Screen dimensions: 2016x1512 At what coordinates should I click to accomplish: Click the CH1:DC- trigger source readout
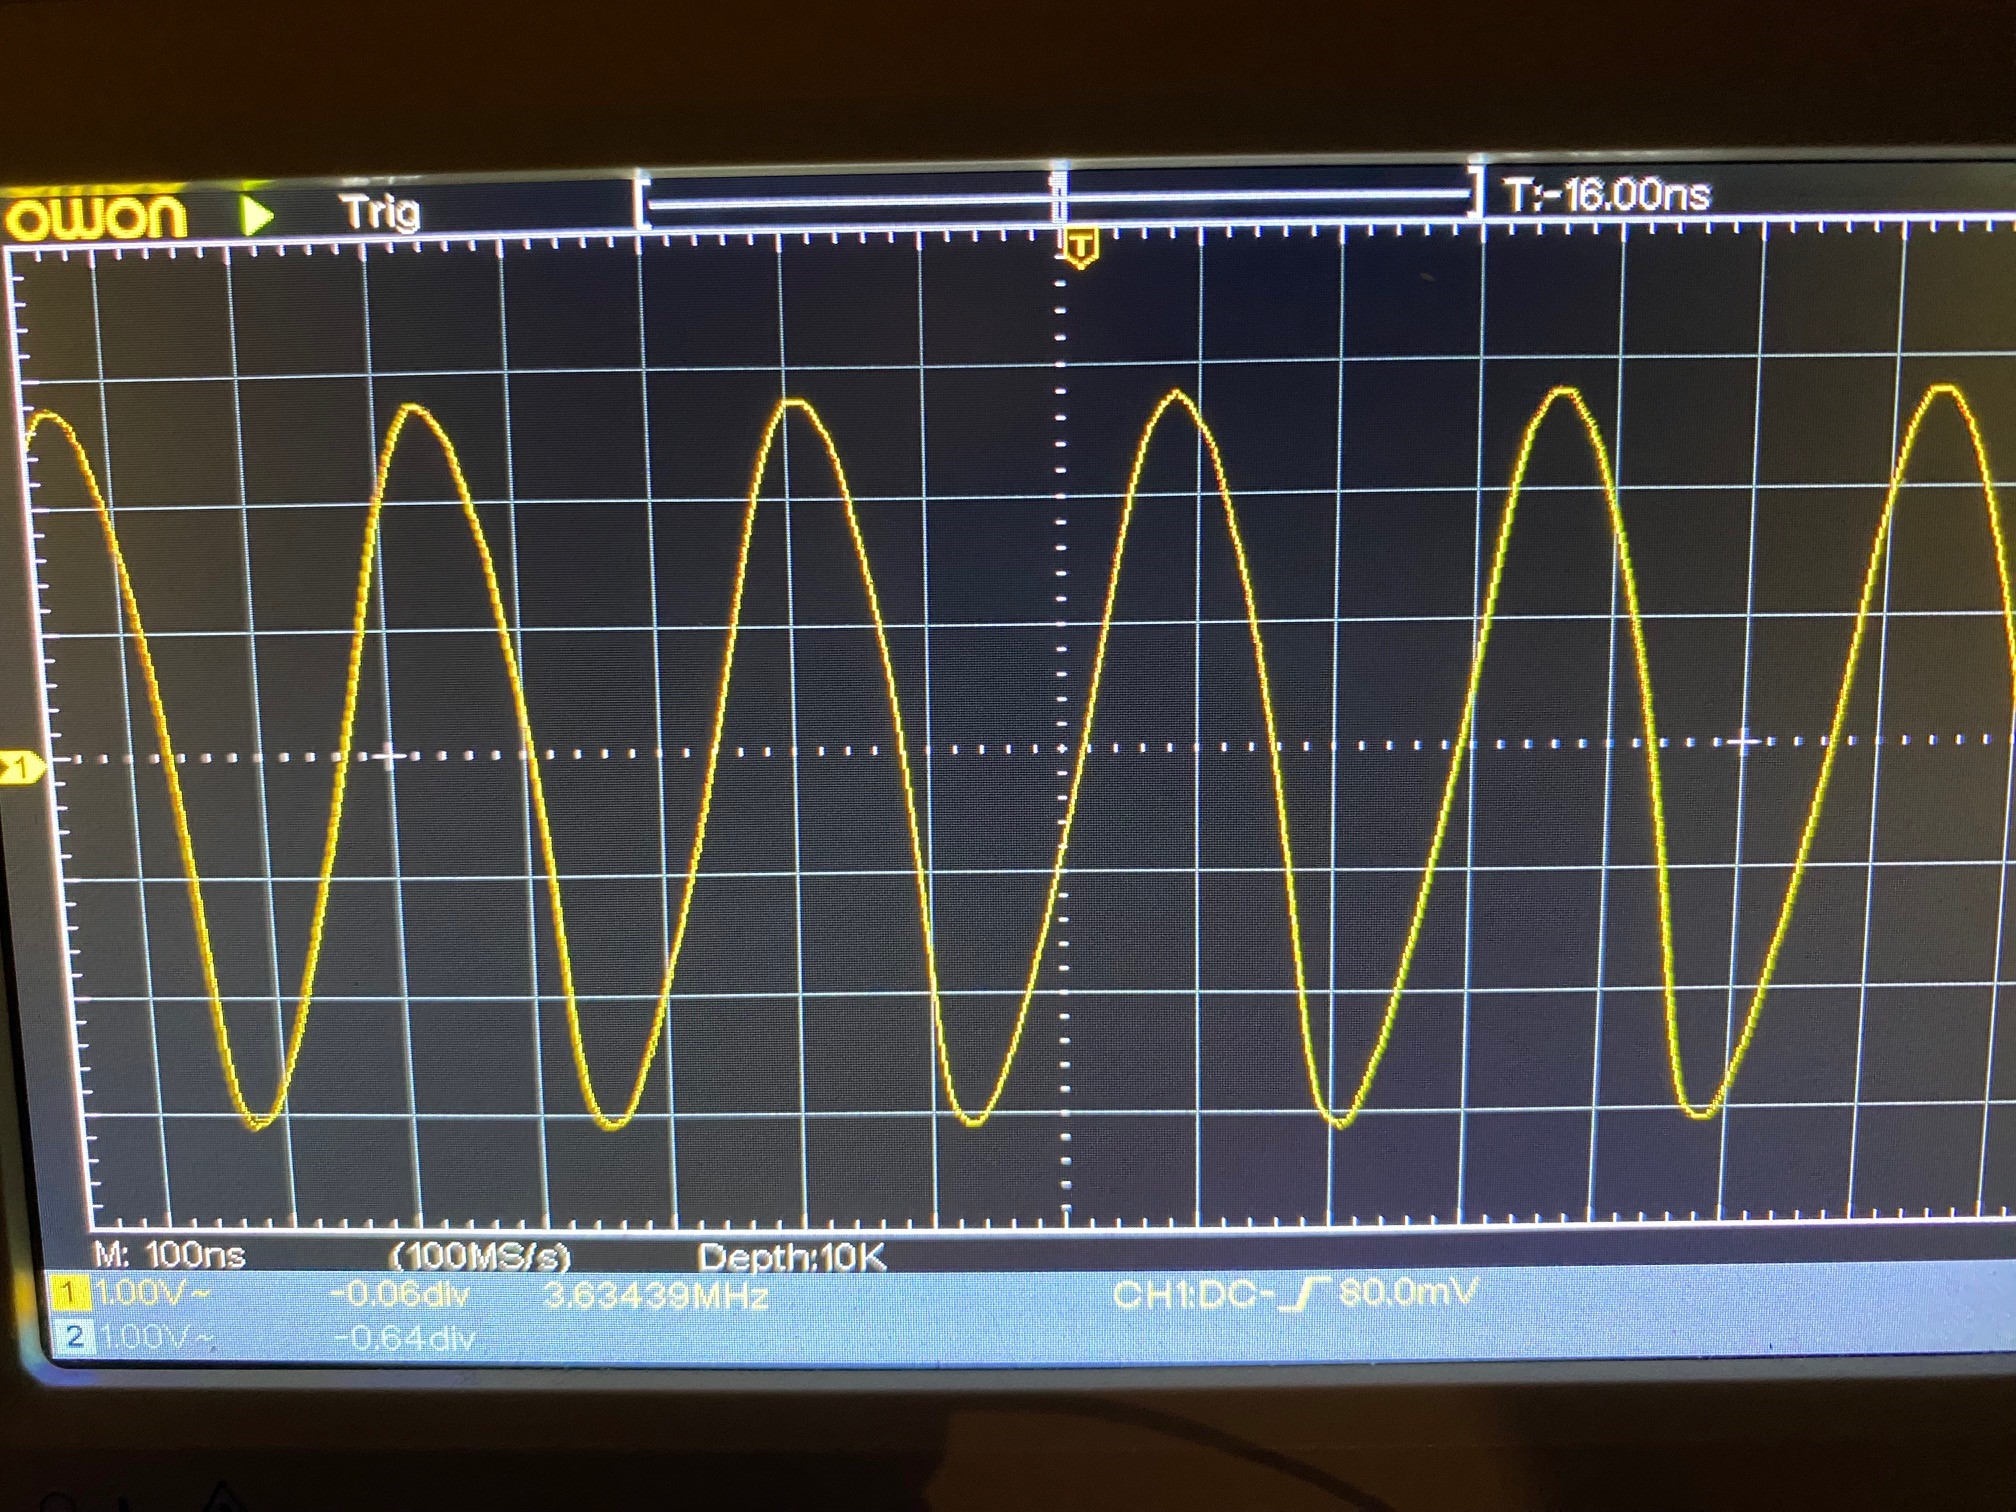[1194, 1295]
